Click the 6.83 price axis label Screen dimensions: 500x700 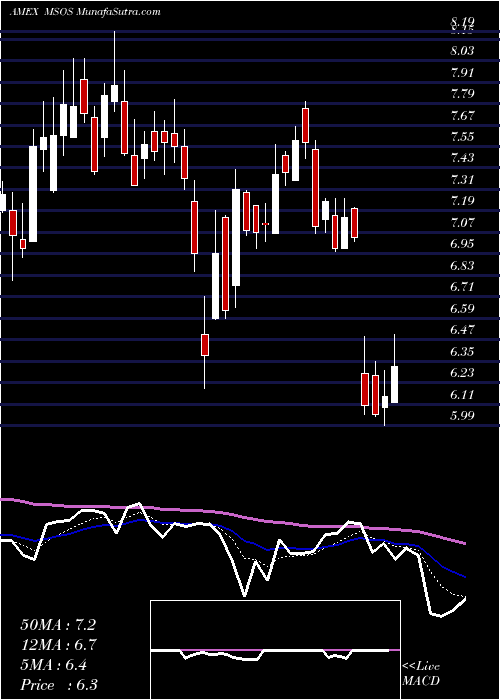click(463, 266)
